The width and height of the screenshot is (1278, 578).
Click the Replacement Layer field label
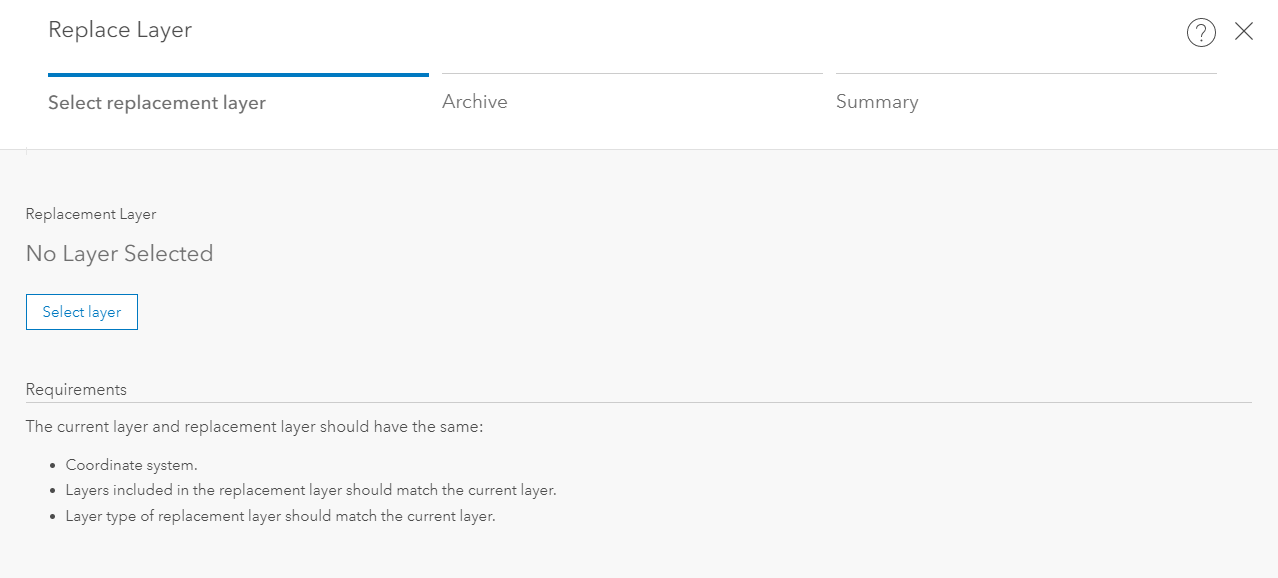click(x=91, y=214)
